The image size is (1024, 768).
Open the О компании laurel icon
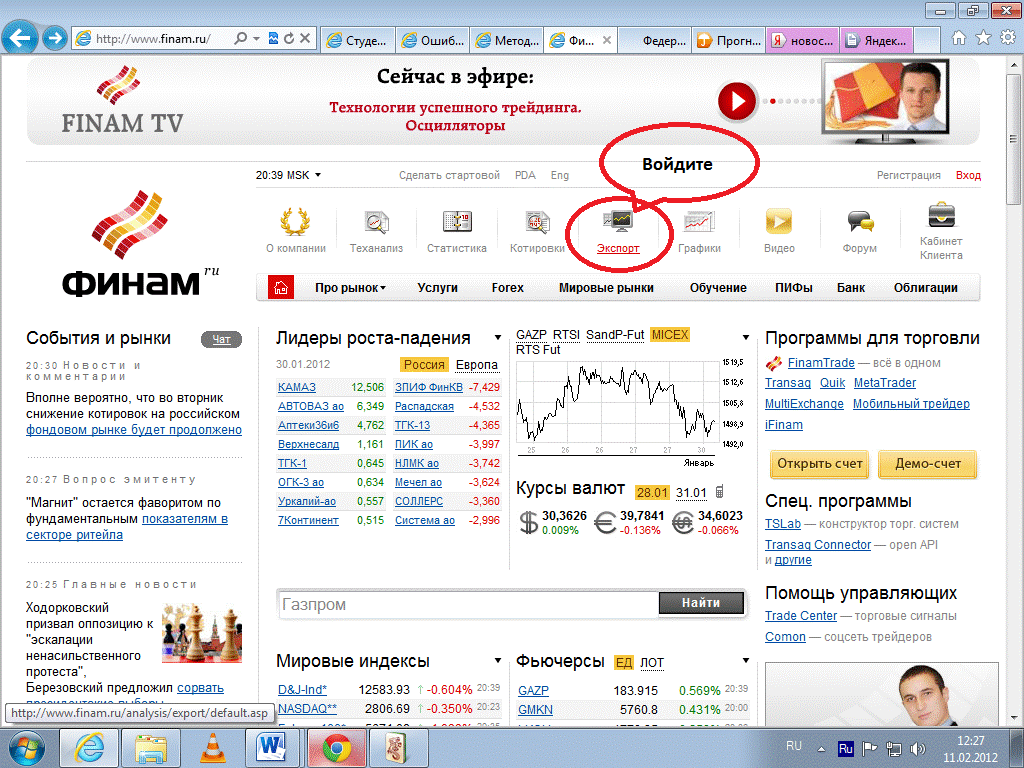click(295, 222)
